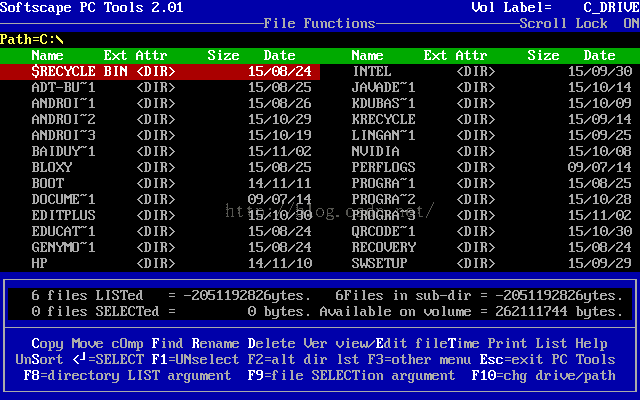This screenshot has height=400, width=640.
Task: Choose the Rename command
Action: point(216,344)
